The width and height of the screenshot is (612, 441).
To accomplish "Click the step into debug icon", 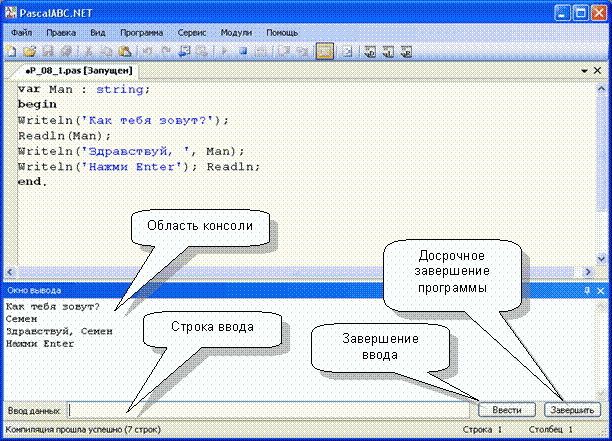I will point(302,51).
